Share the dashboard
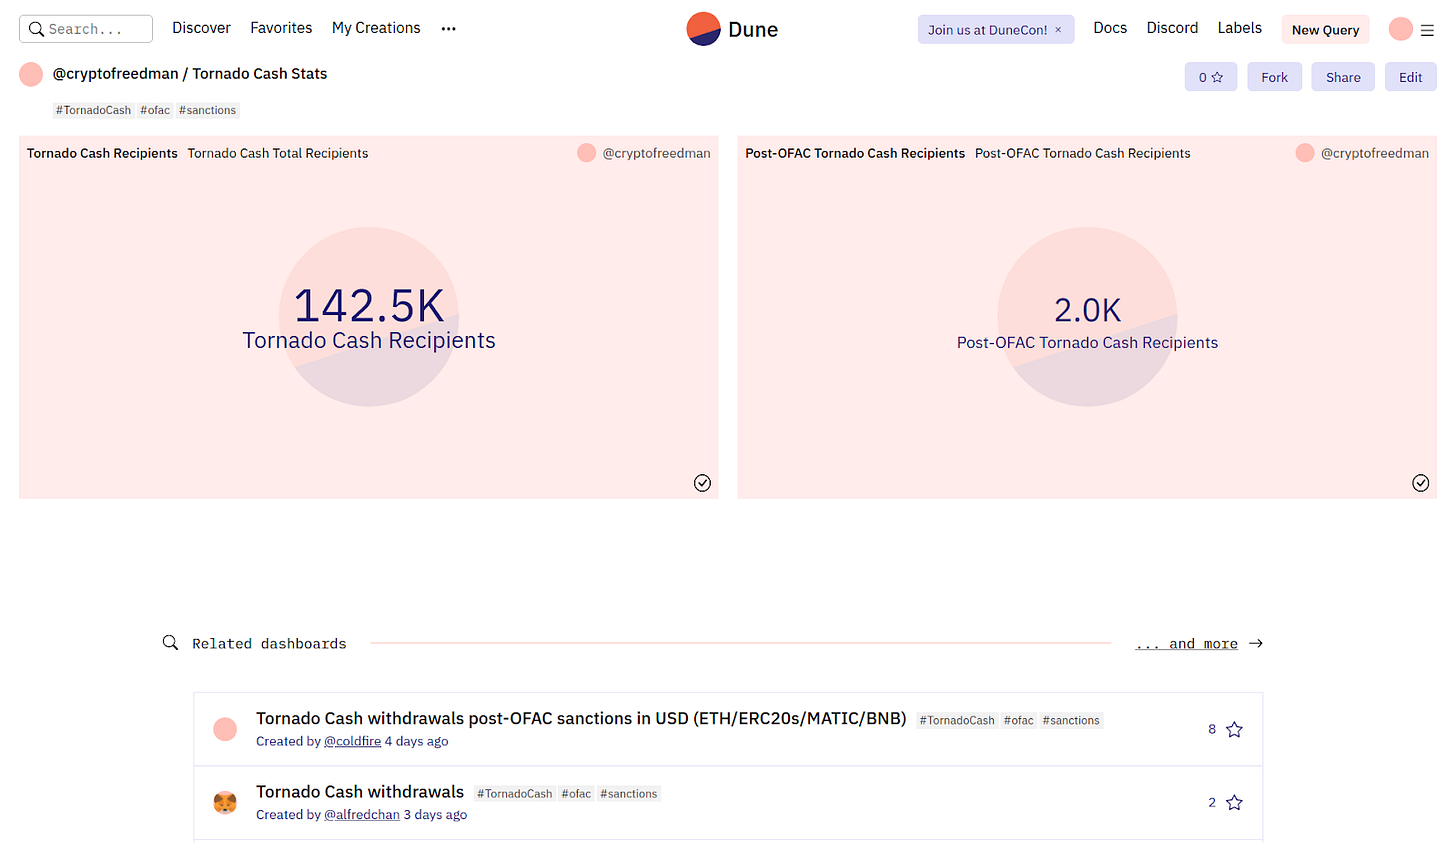 (x=1343, y=77)
